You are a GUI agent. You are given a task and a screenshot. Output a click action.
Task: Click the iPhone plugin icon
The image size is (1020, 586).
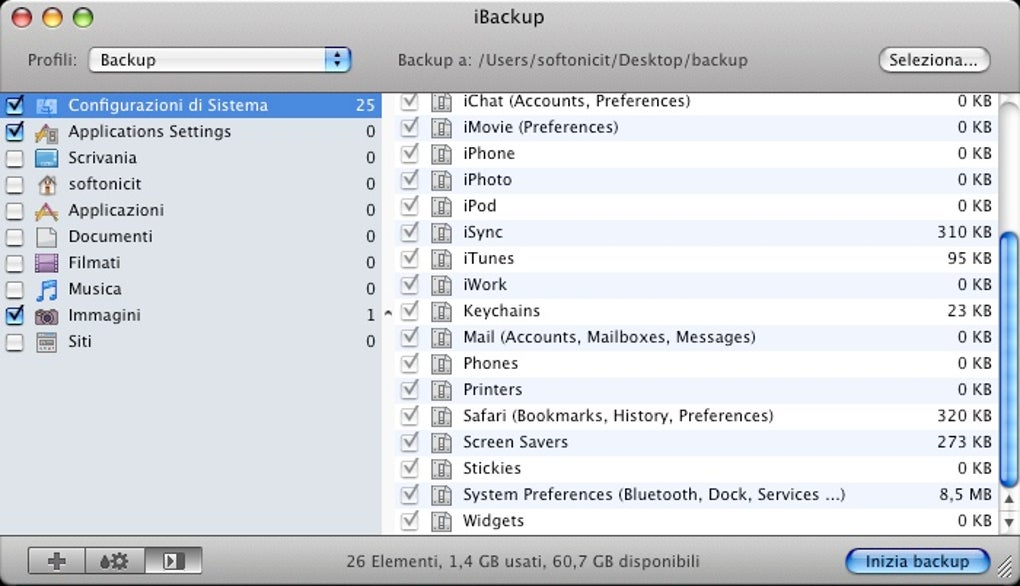tap(441, 154)
